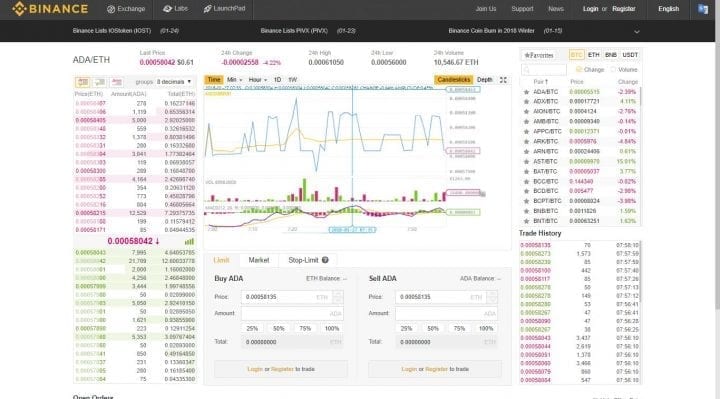Select the 1D chart interval
Viewport: 720px width, 399px height.
click(x=277, y=80)
